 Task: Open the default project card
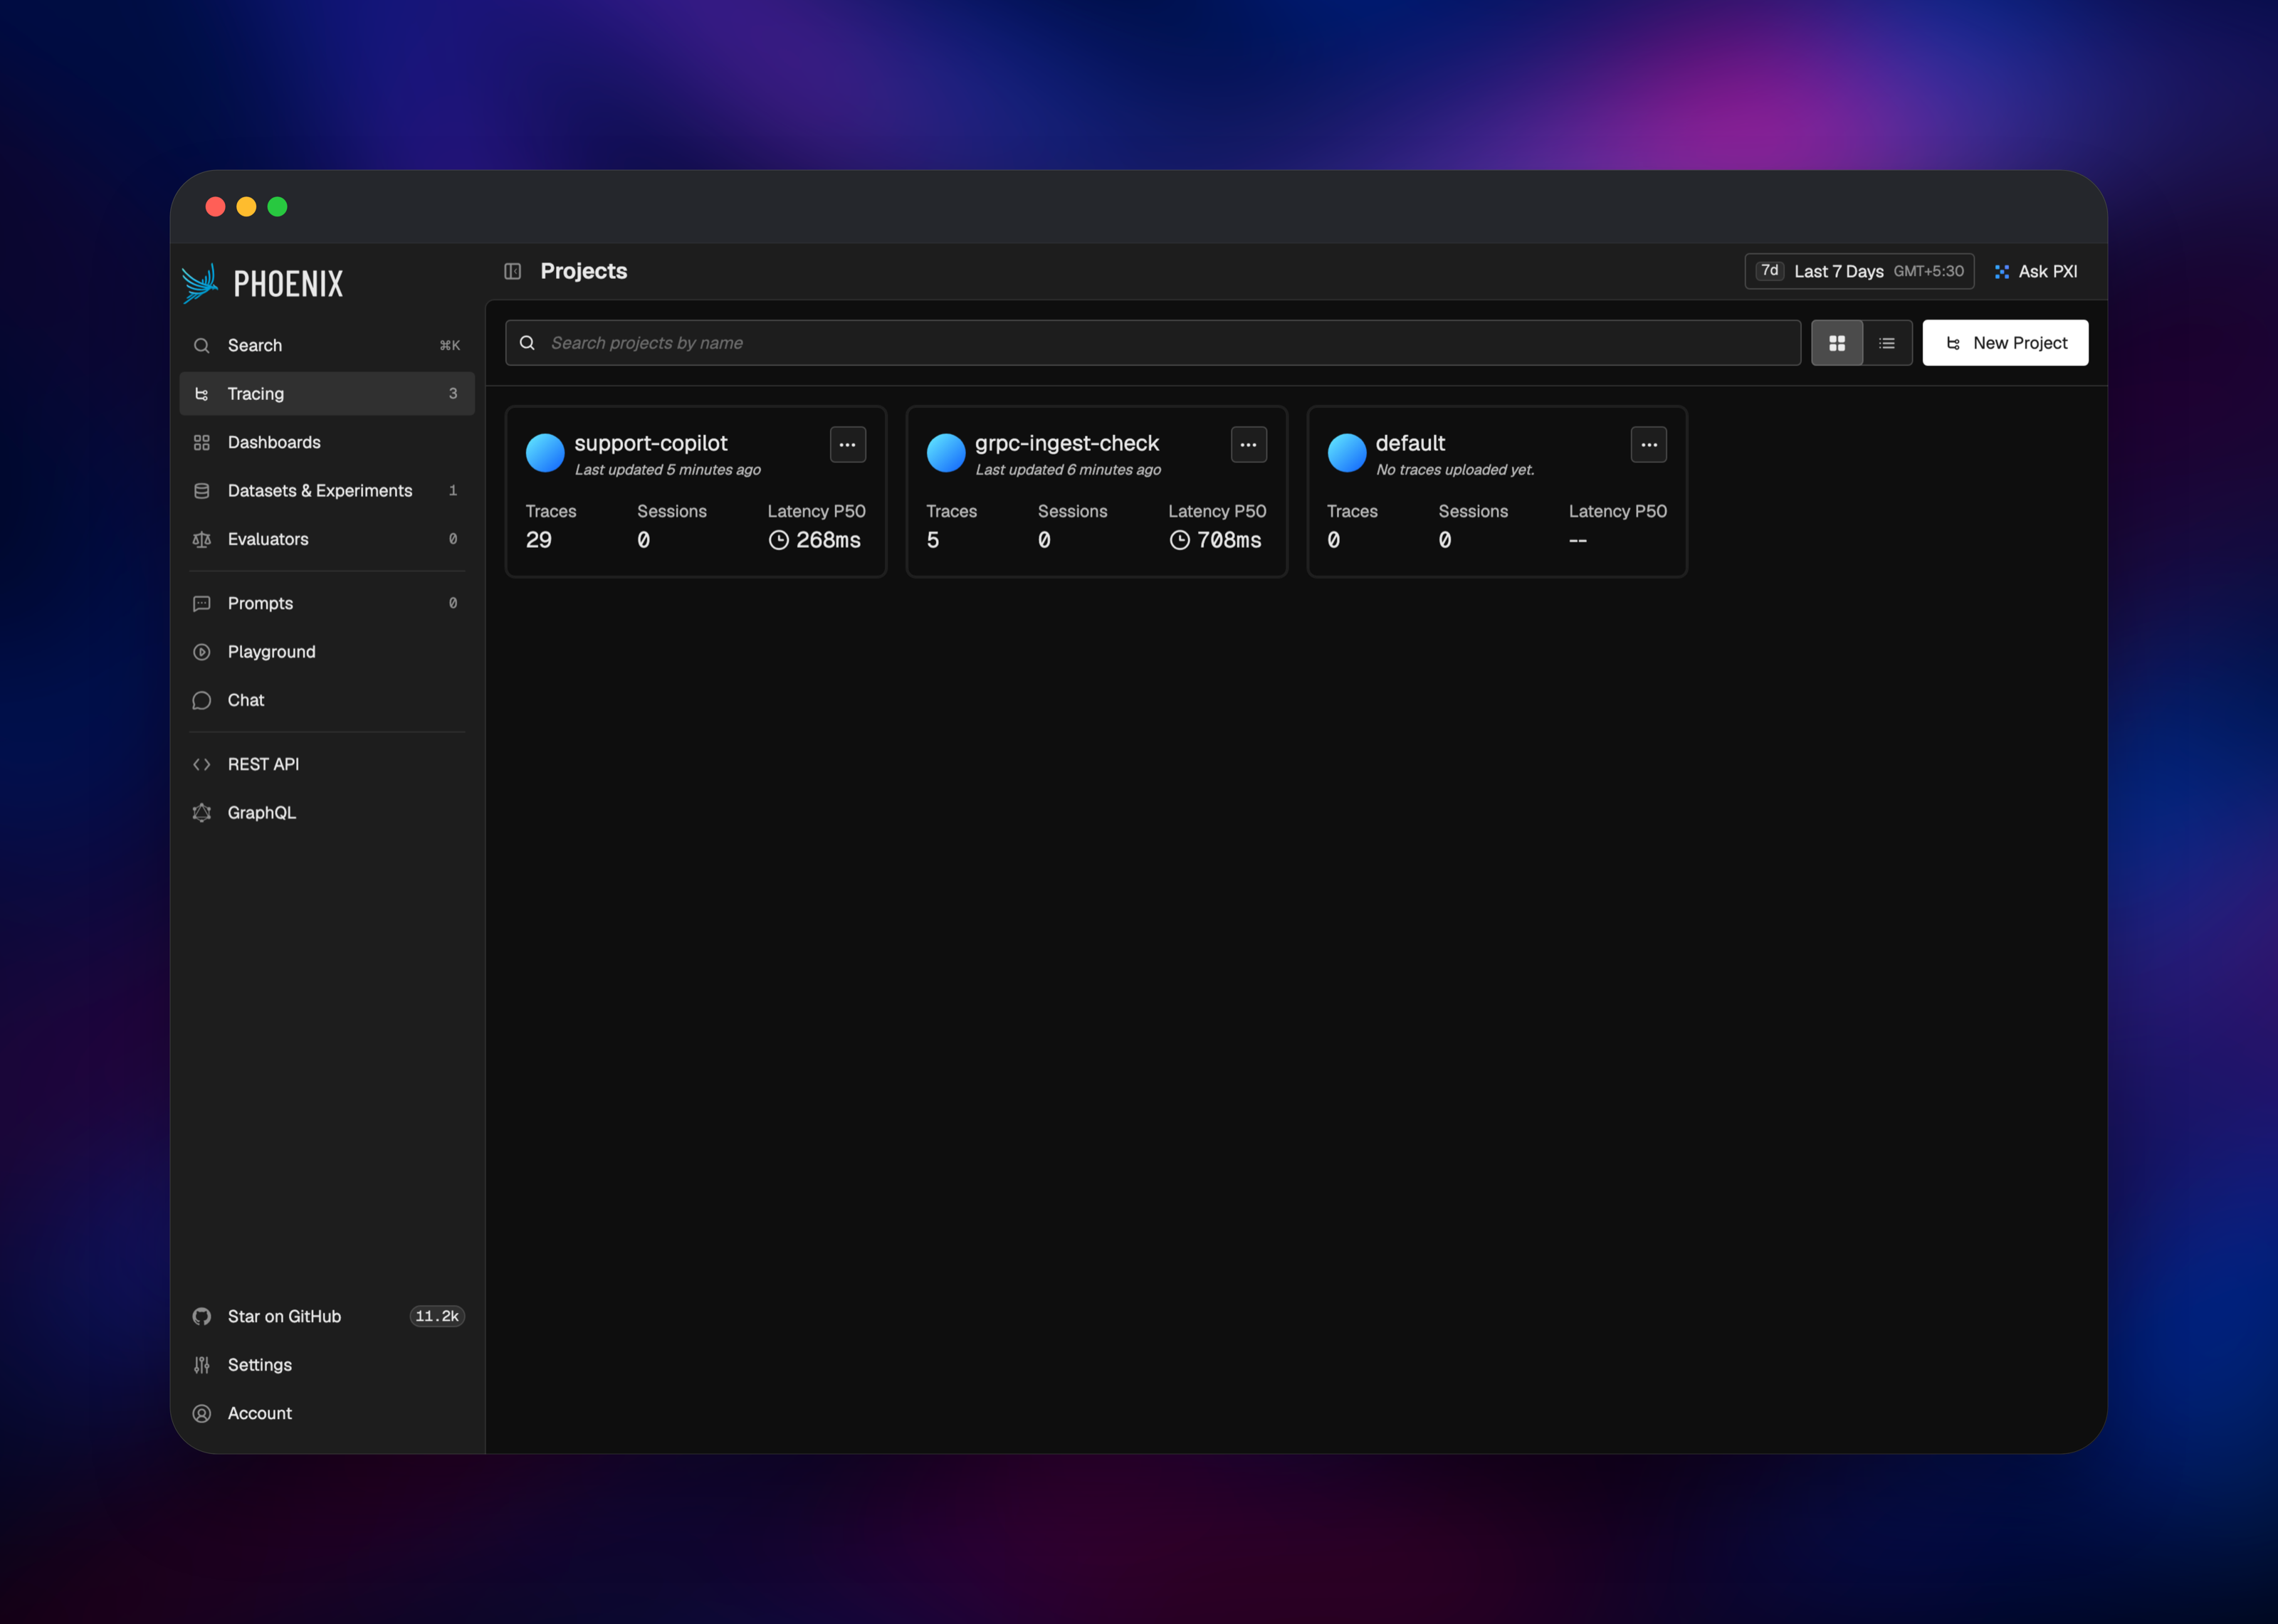(1497, 491)
